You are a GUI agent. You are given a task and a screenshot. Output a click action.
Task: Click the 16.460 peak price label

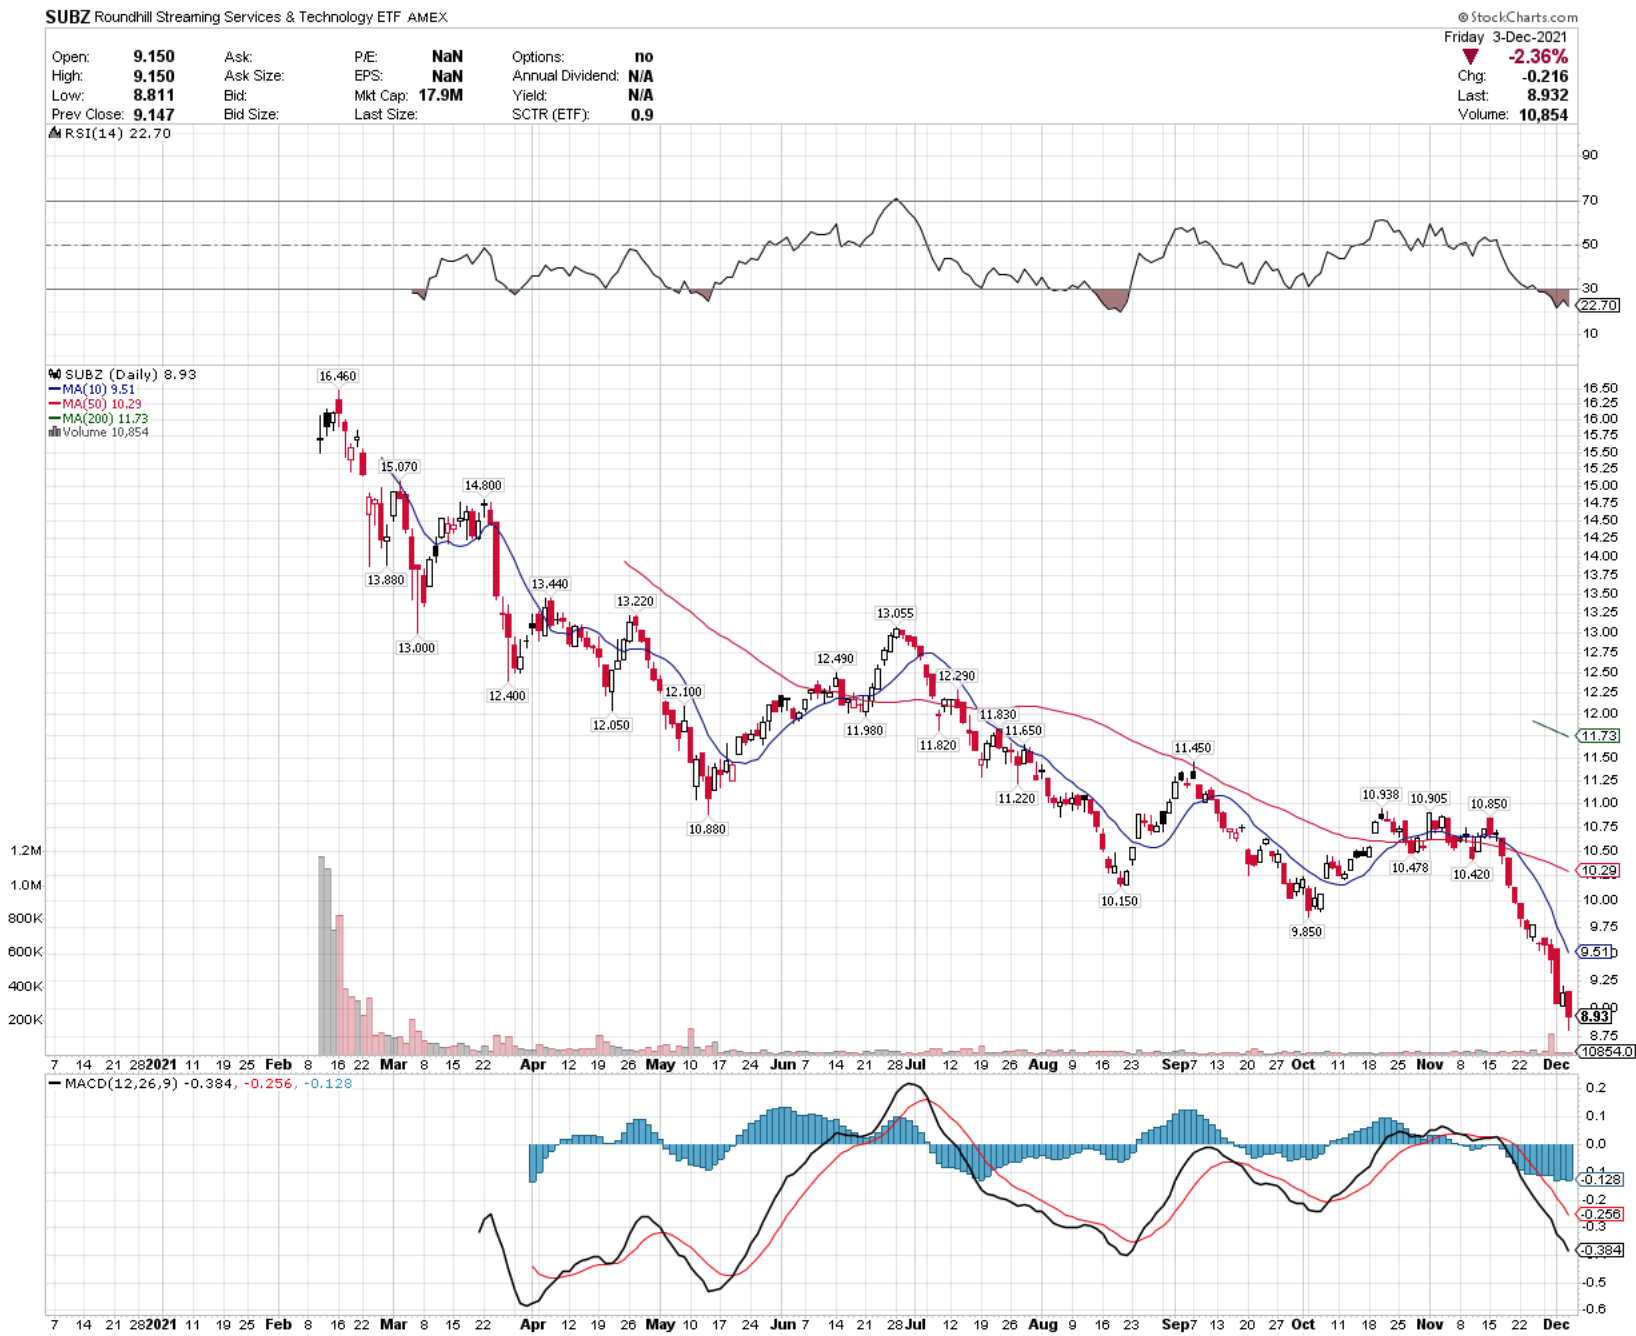(337, 376)
